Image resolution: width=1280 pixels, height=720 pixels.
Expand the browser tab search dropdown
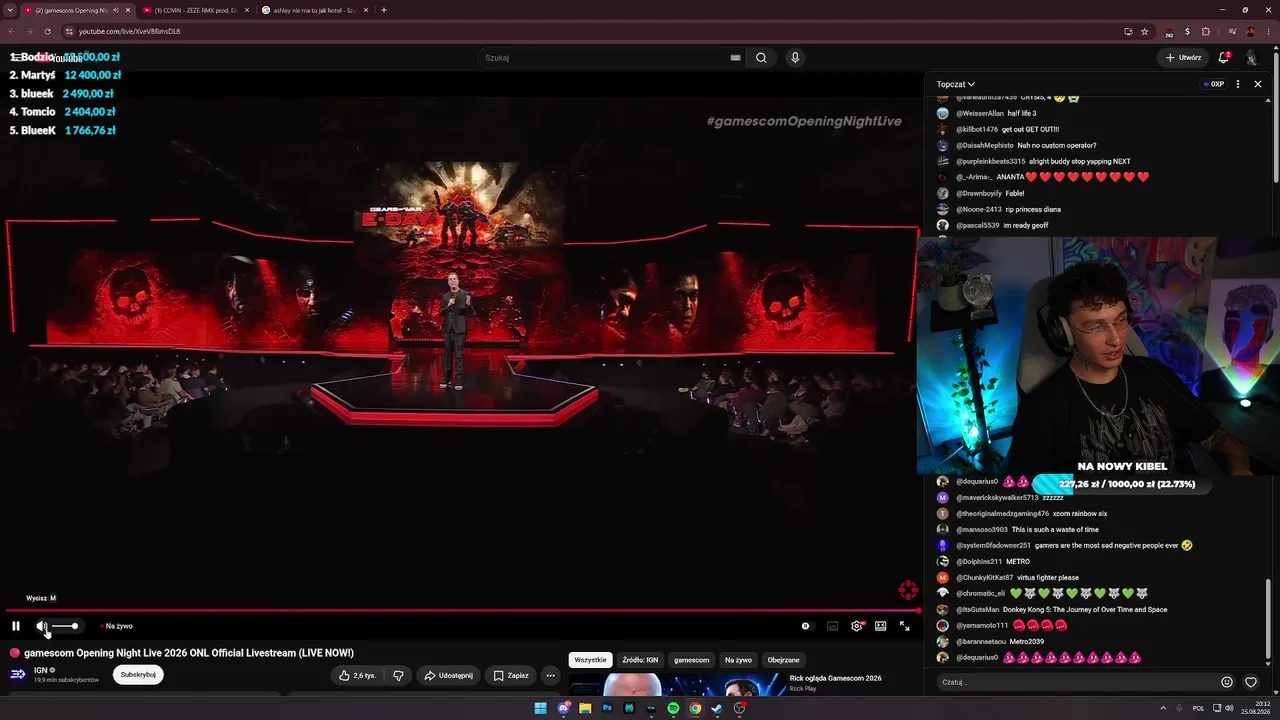[x=10, y=10]
